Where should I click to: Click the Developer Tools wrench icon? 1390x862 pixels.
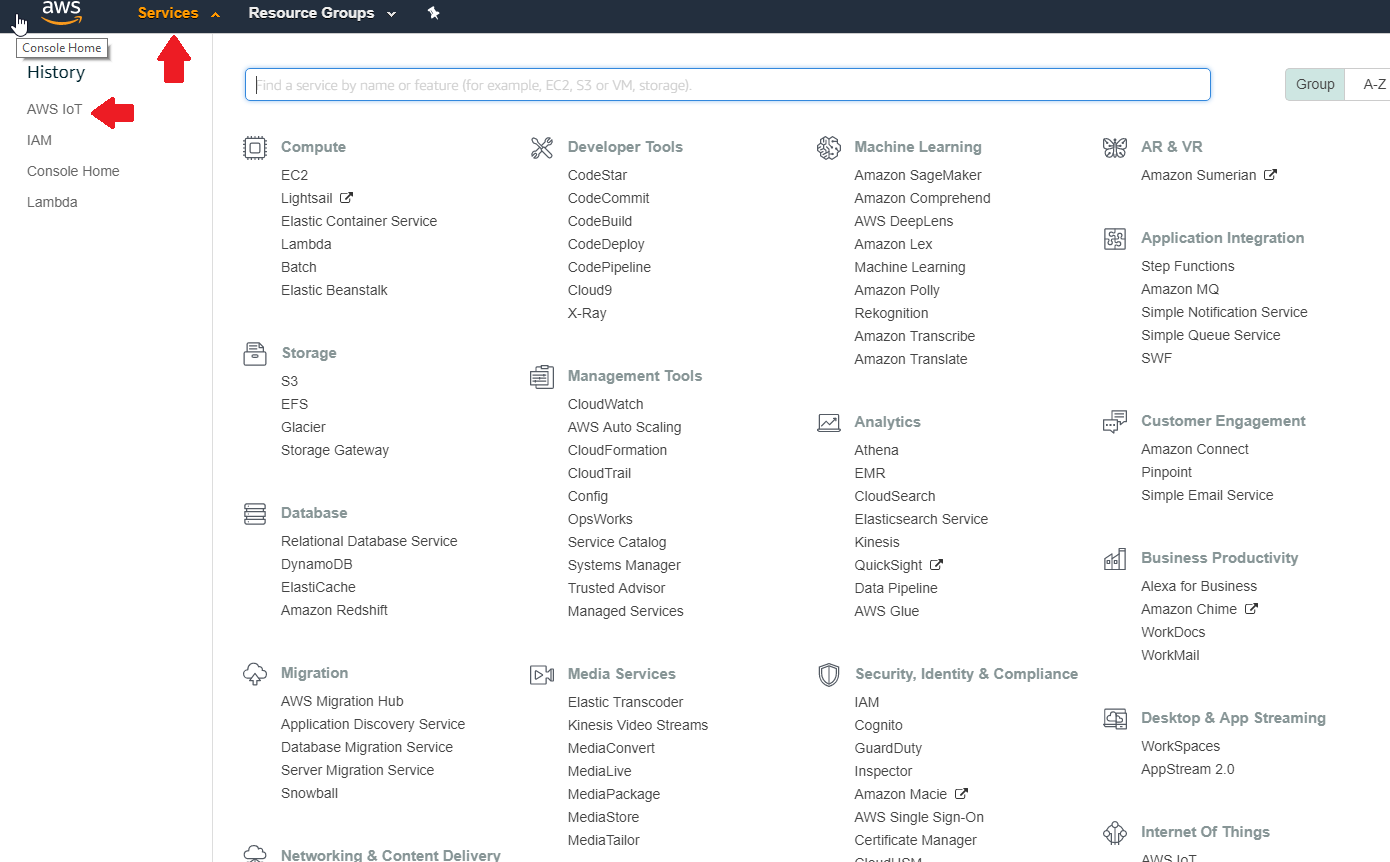pos(542,148)
